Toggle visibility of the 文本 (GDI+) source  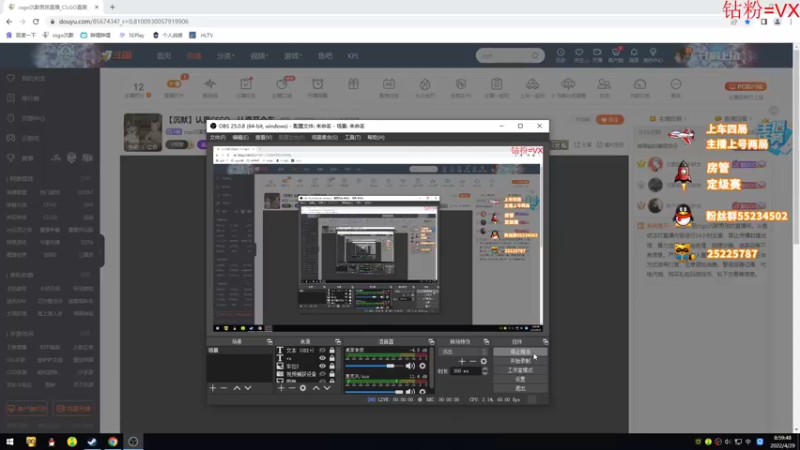click(322, 351)
